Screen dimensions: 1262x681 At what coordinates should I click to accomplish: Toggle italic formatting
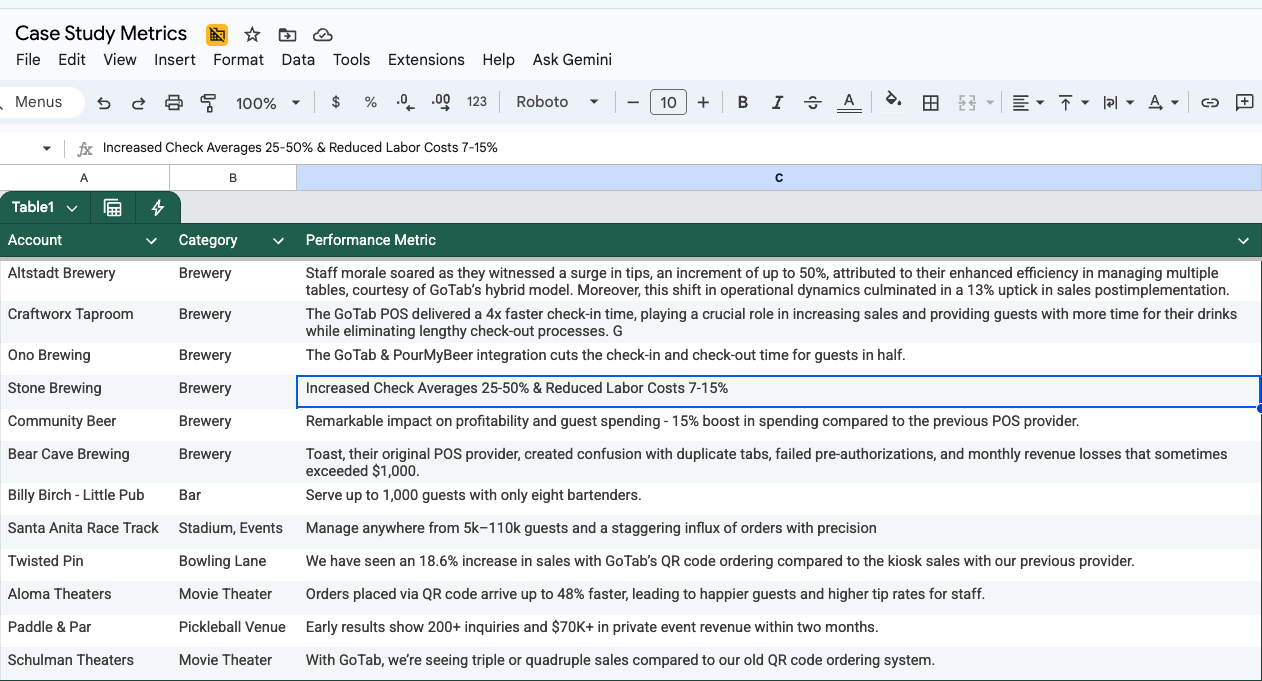(777, 103)
